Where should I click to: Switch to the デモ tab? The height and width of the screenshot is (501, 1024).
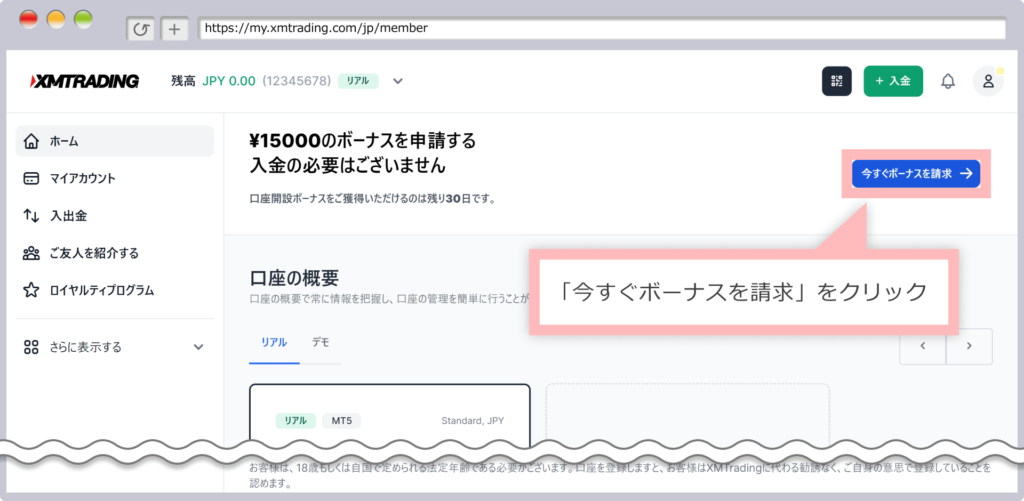pyautogui.click(x=320, y=342)
